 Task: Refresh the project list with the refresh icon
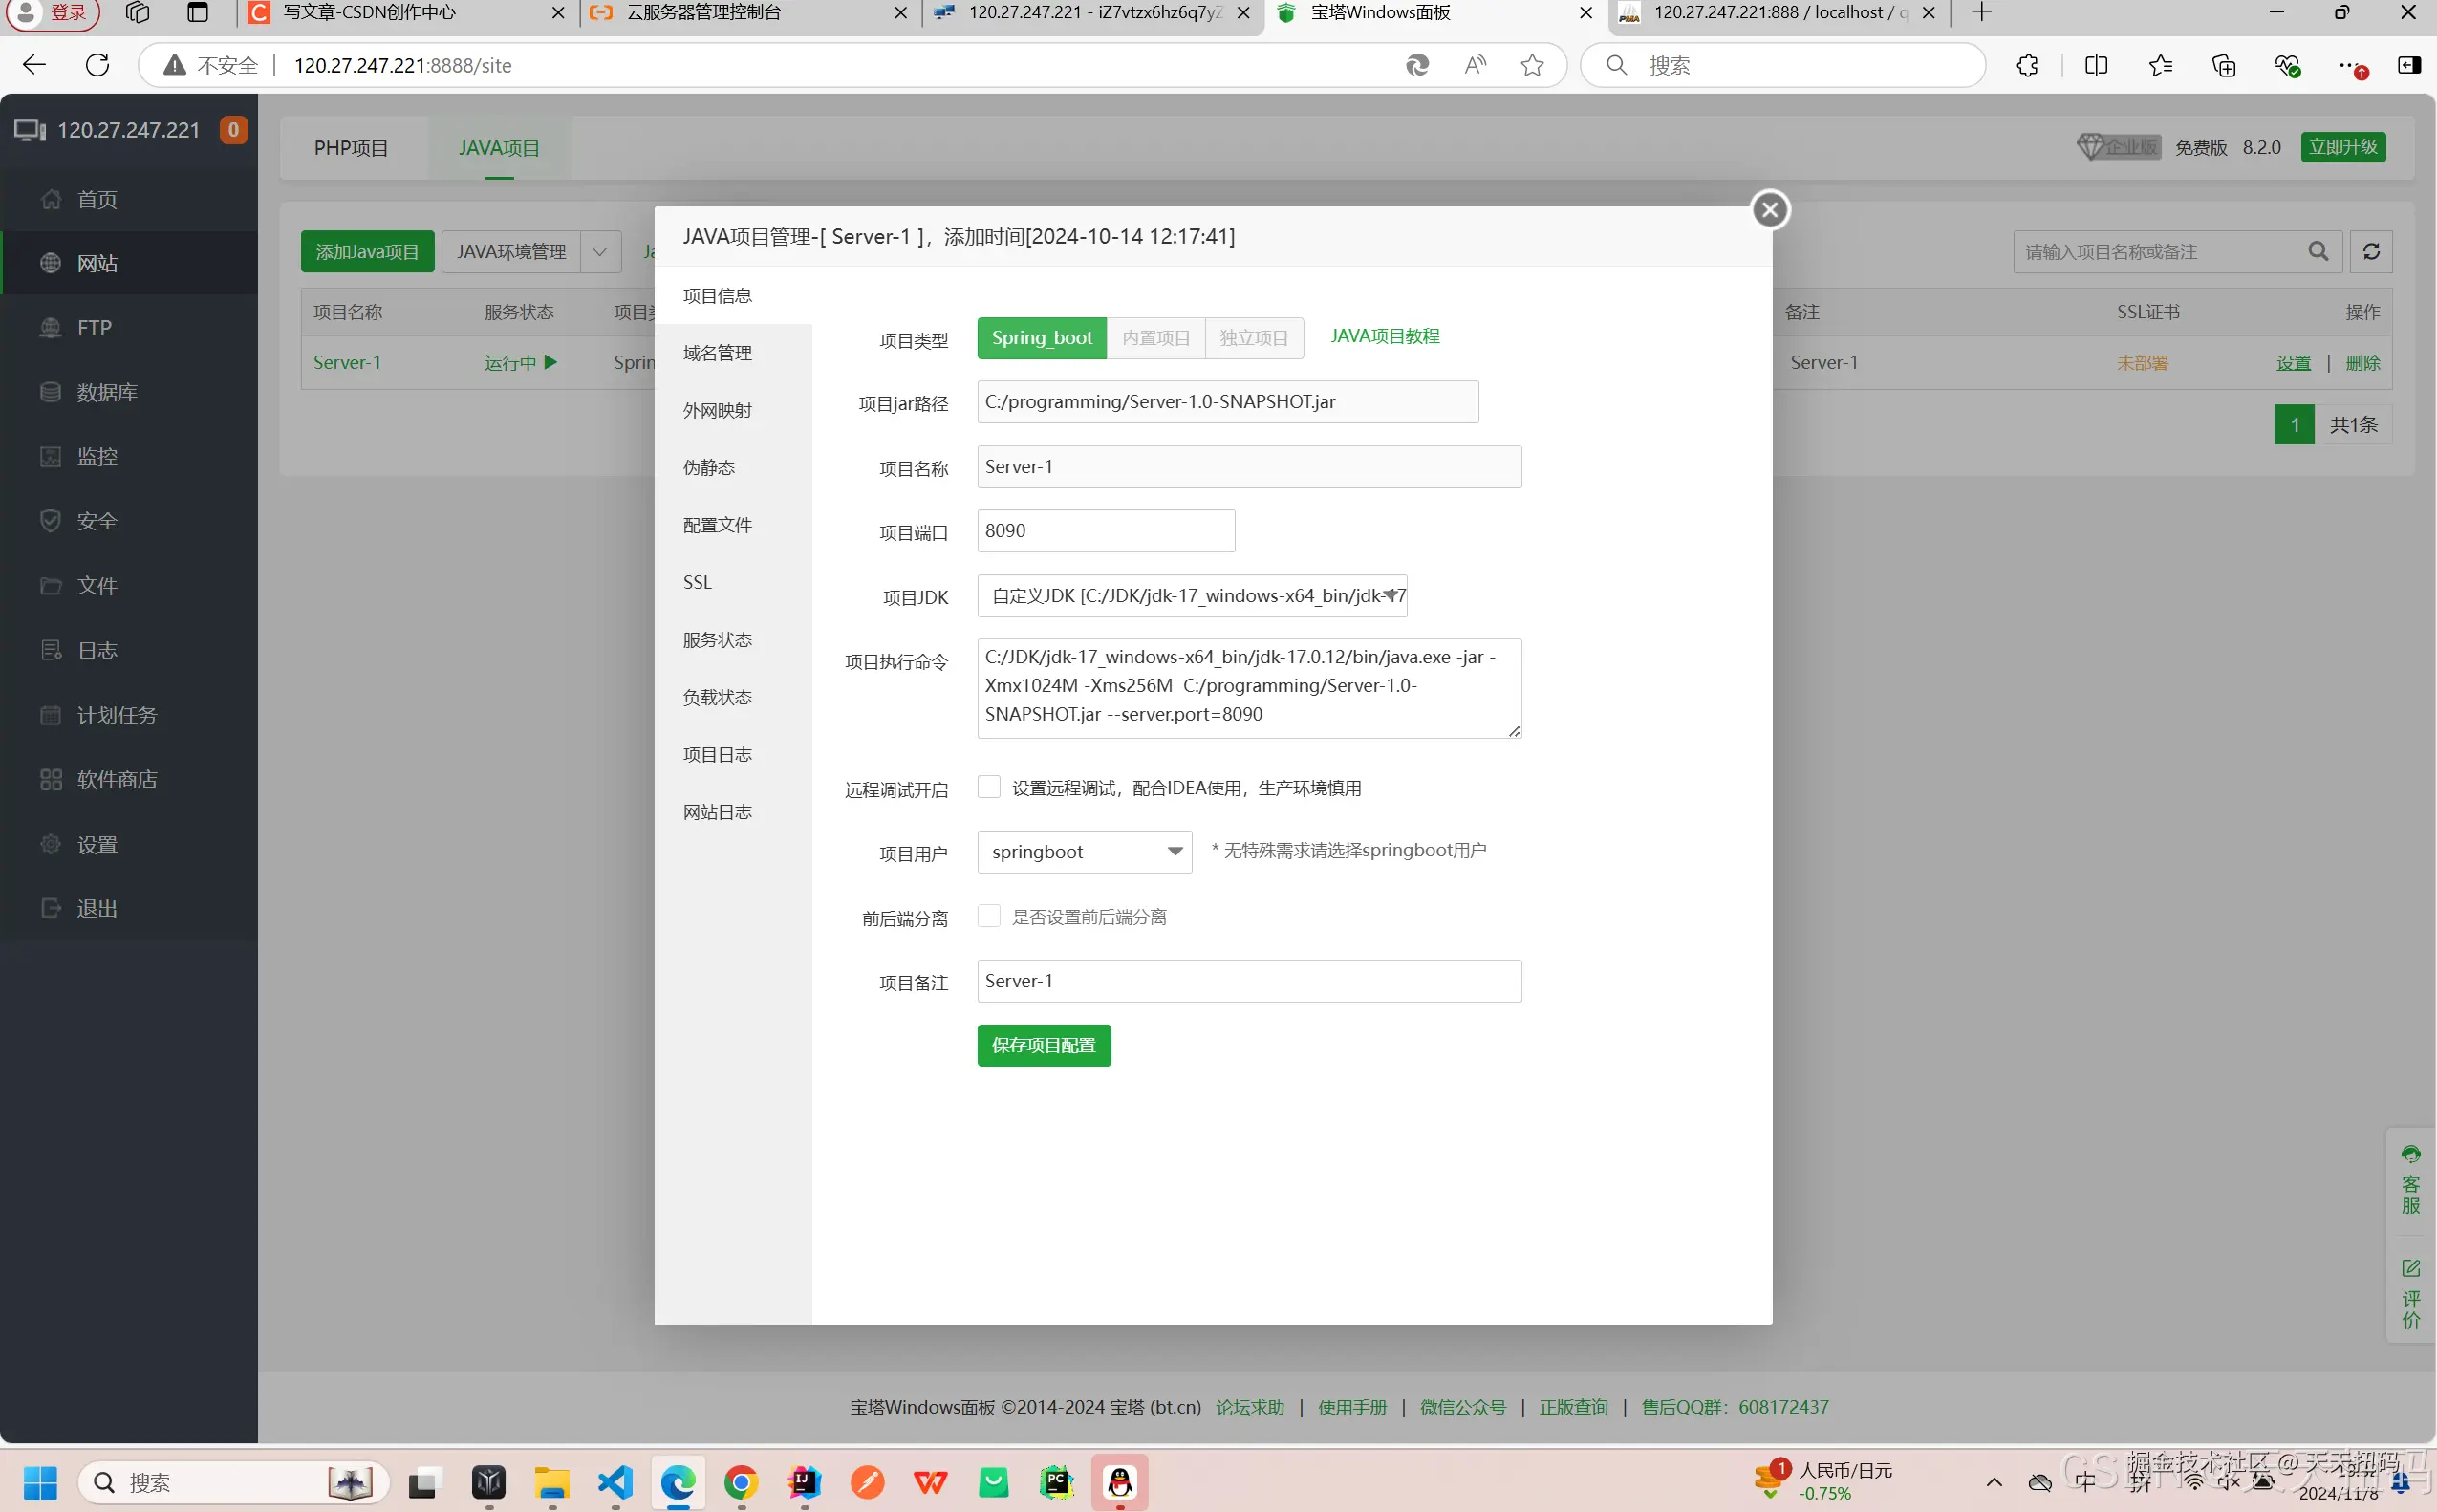tap(2370, 252)
